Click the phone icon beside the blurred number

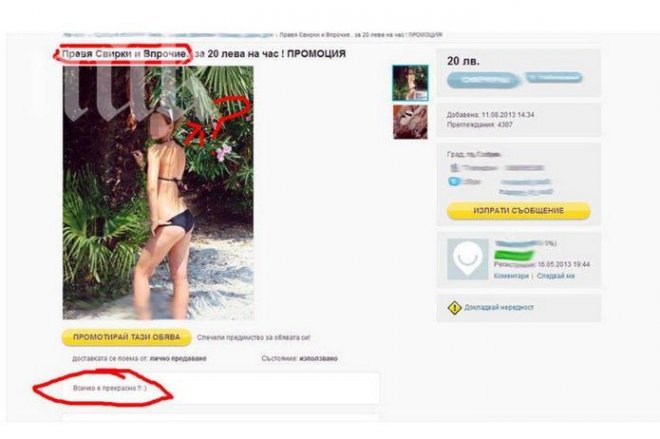(x=454, y=168)
